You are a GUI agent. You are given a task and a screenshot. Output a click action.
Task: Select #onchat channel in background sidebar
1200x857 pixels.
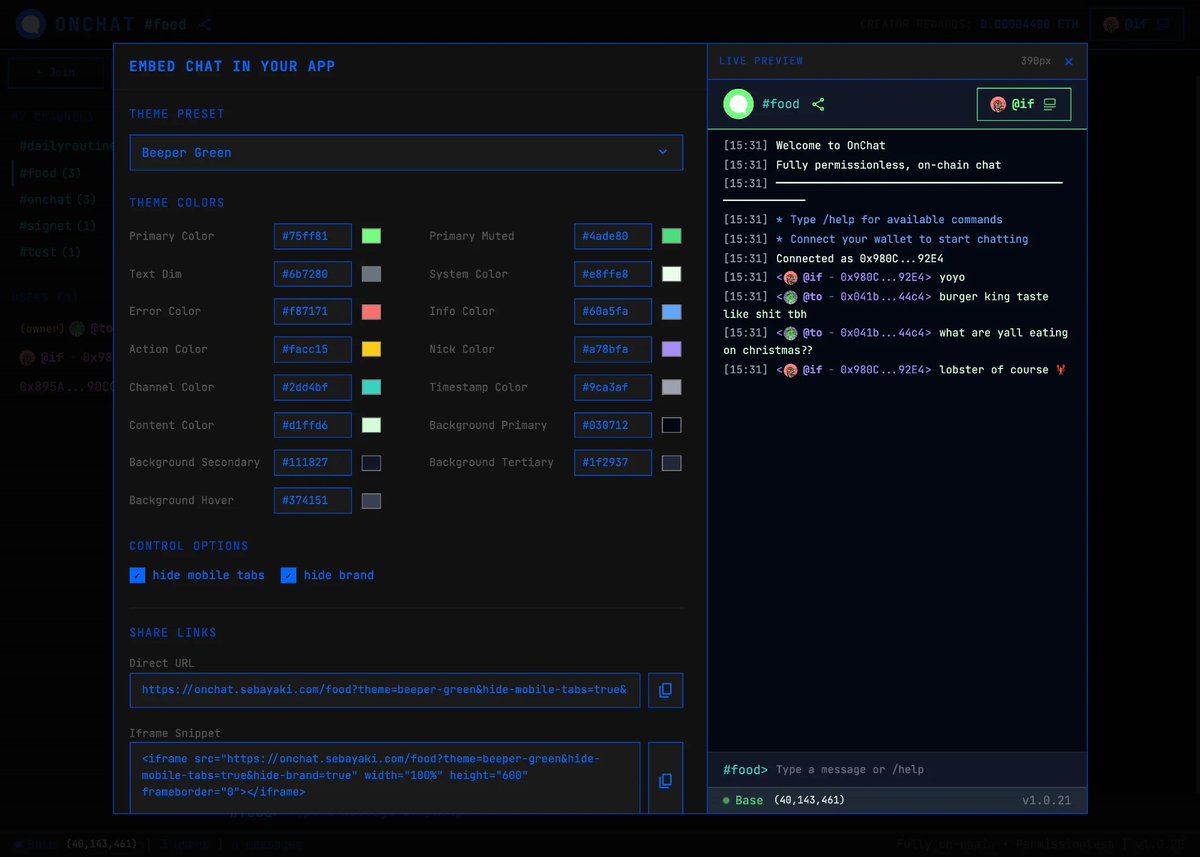[x=57, y=200]
